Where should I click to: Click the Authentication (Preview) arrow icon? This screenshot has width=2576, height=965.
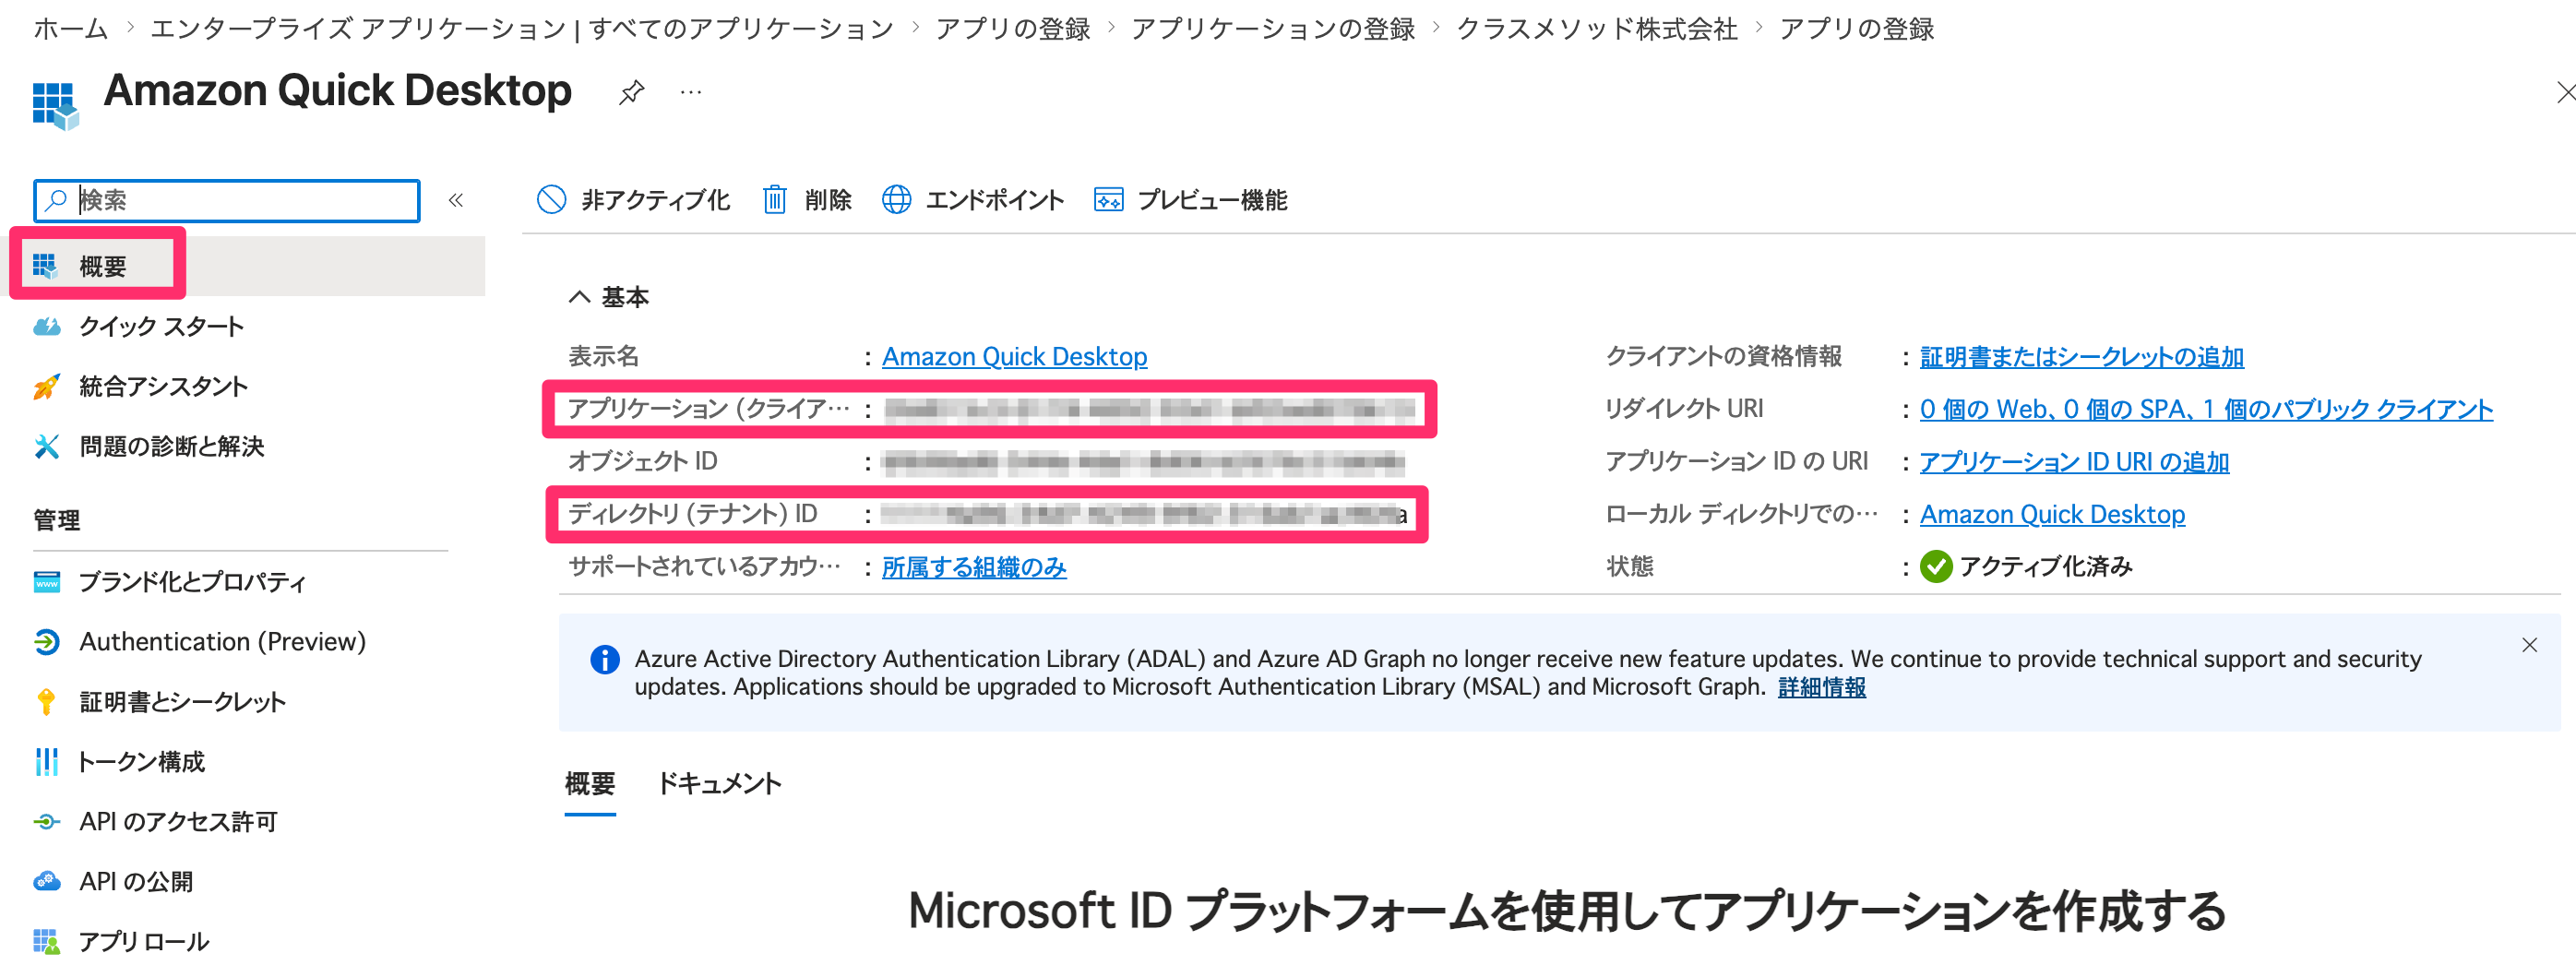pos(47,641)
